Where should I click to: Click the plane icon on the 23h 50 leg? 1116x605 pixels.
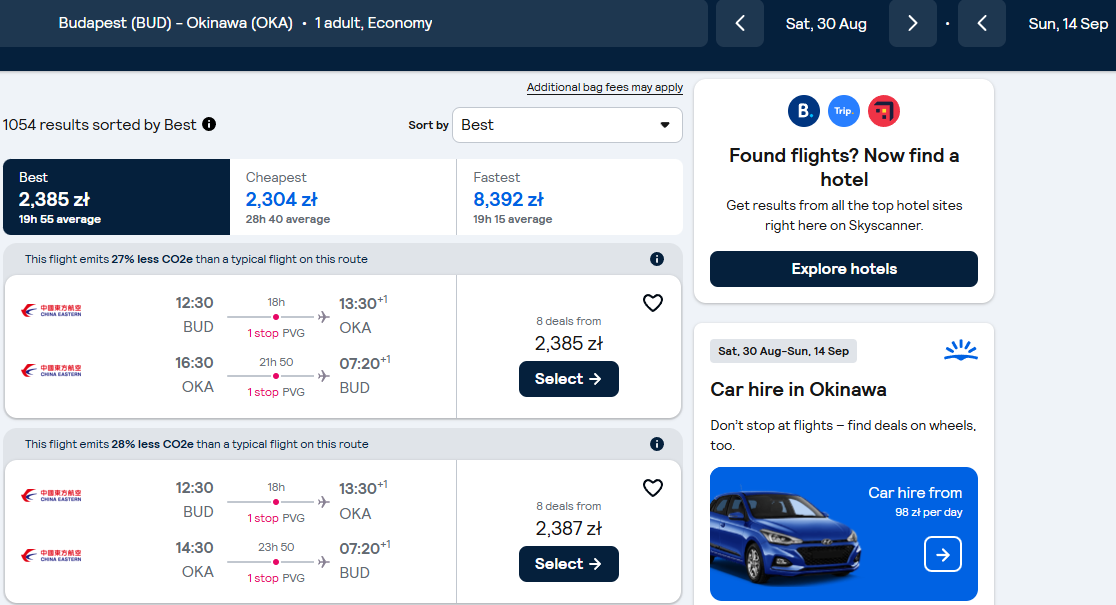pos(324,562)
